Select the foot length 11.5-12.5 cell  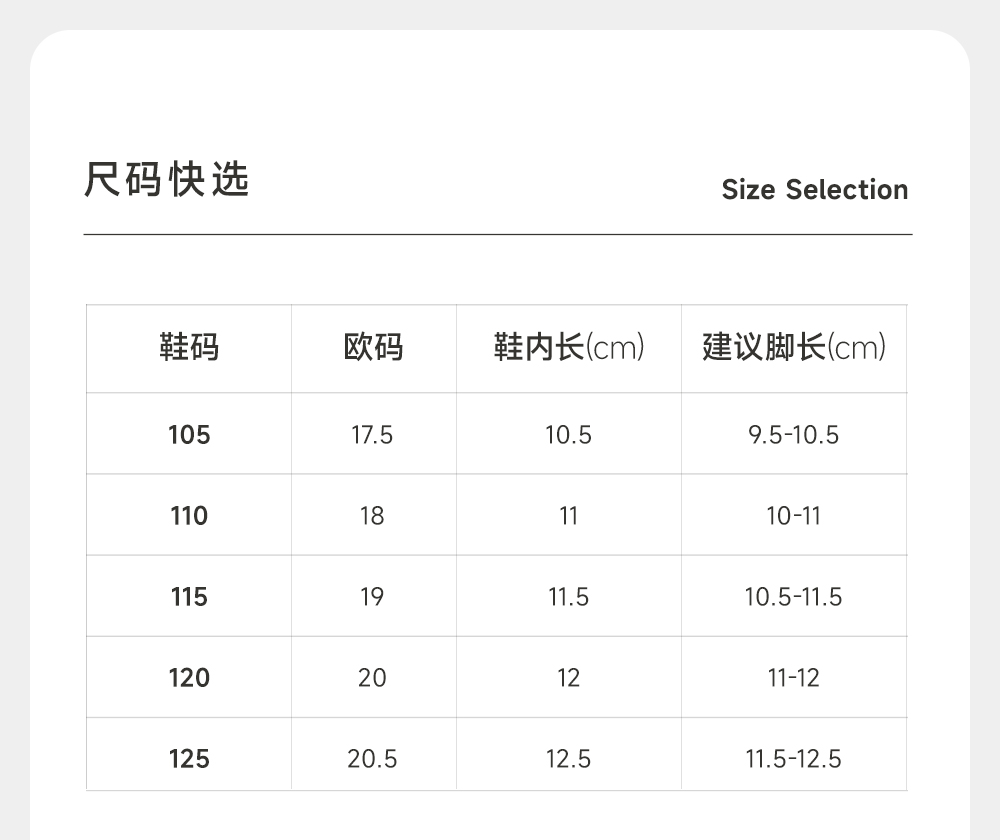[x=794, y=759]
